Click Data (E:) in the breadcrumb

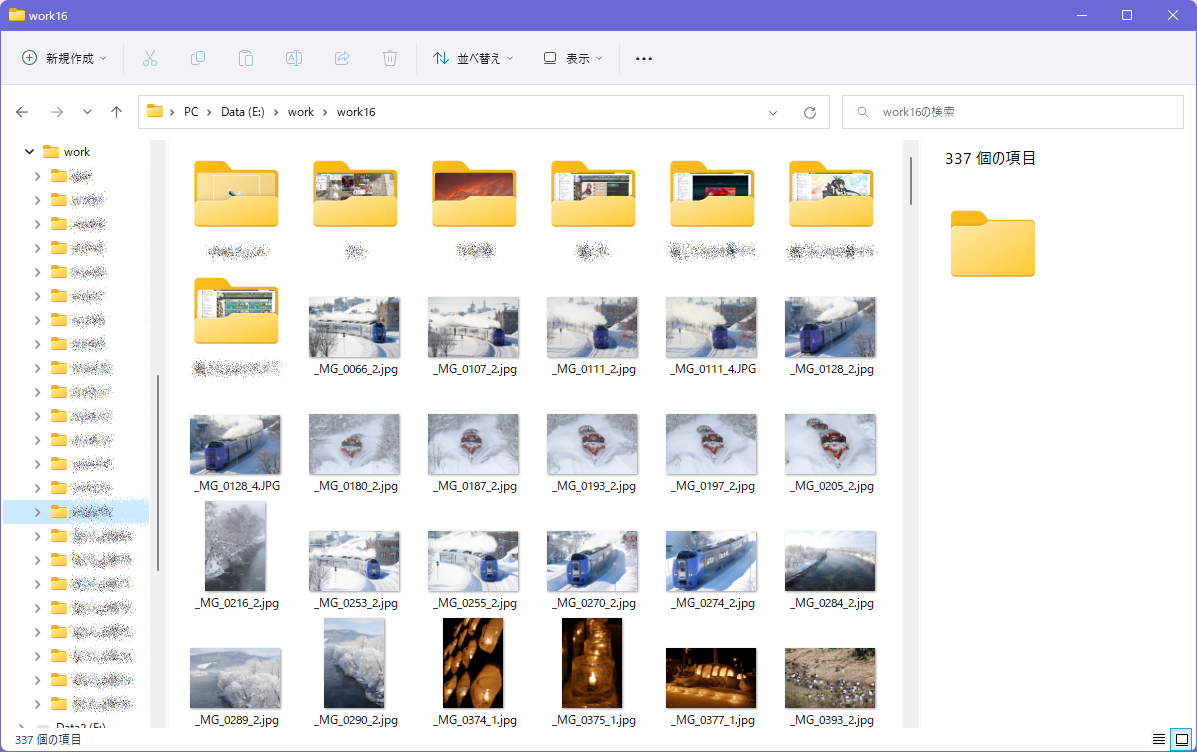pyautogui.click(x=243, y=112)
